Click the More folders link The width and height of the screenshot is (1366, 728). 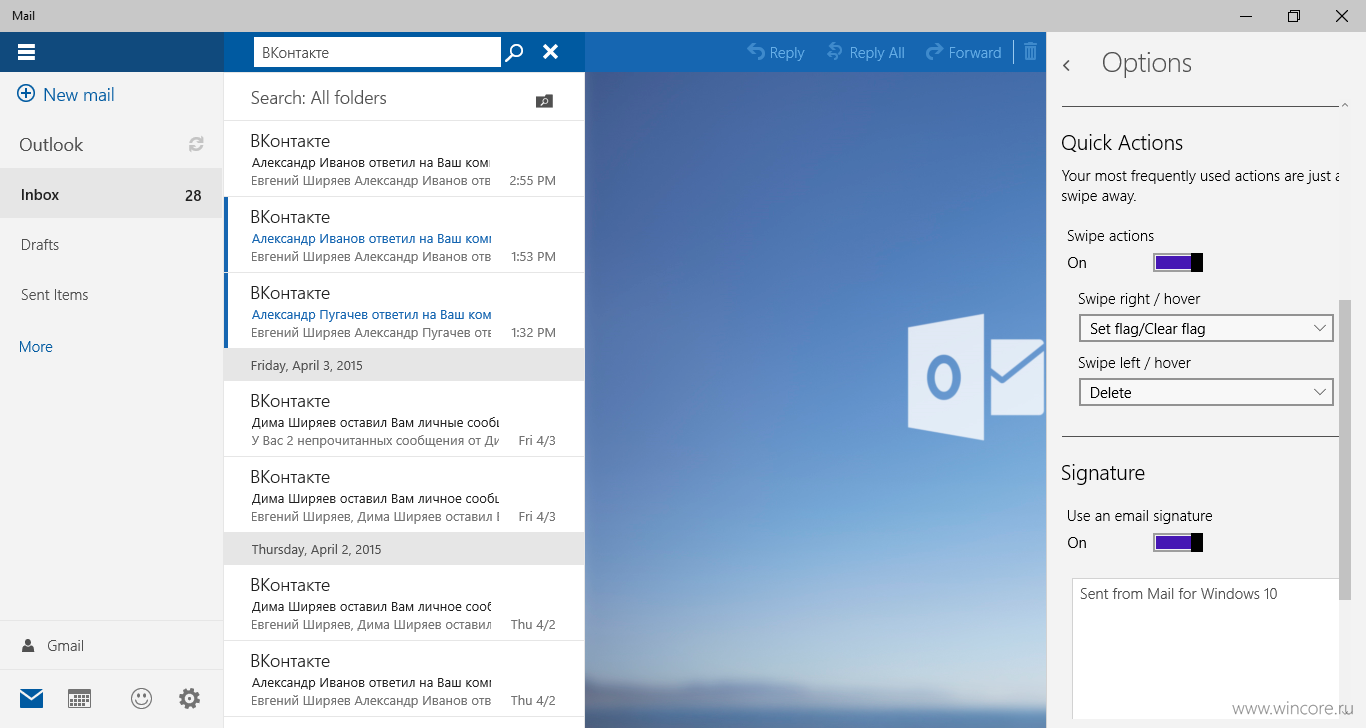36,347
